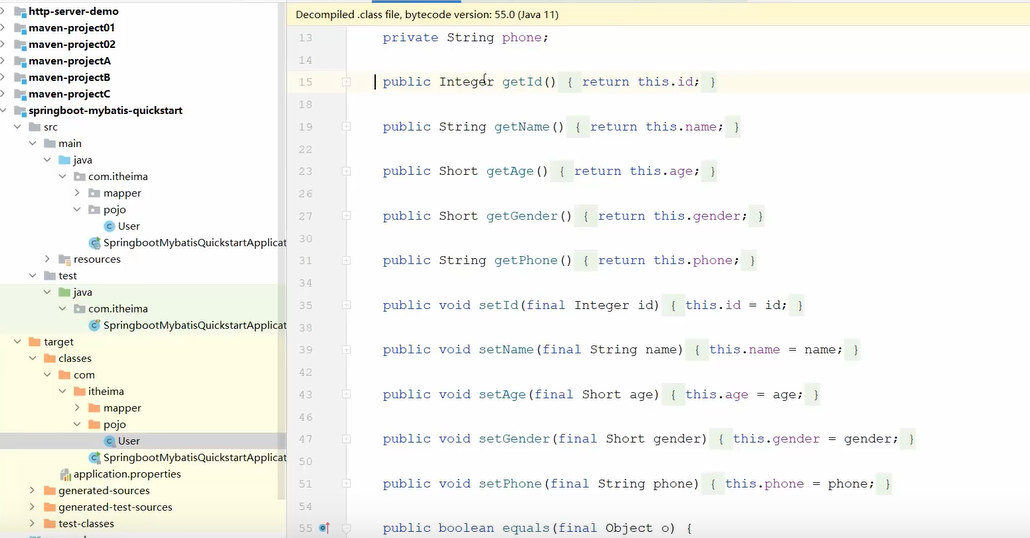Screen dimensions: 1030x538
Task: Toggle fold of getName method on line 19
Action: point(346,127)
